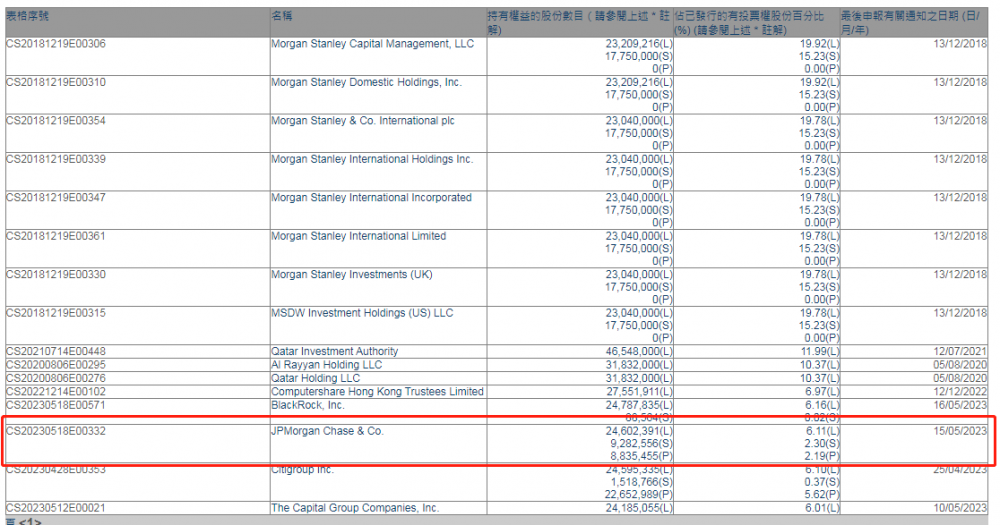The width and height of the screenshot is (1000, 525).
Task: Open form CS20181219E00315
Action: (56, 313)
